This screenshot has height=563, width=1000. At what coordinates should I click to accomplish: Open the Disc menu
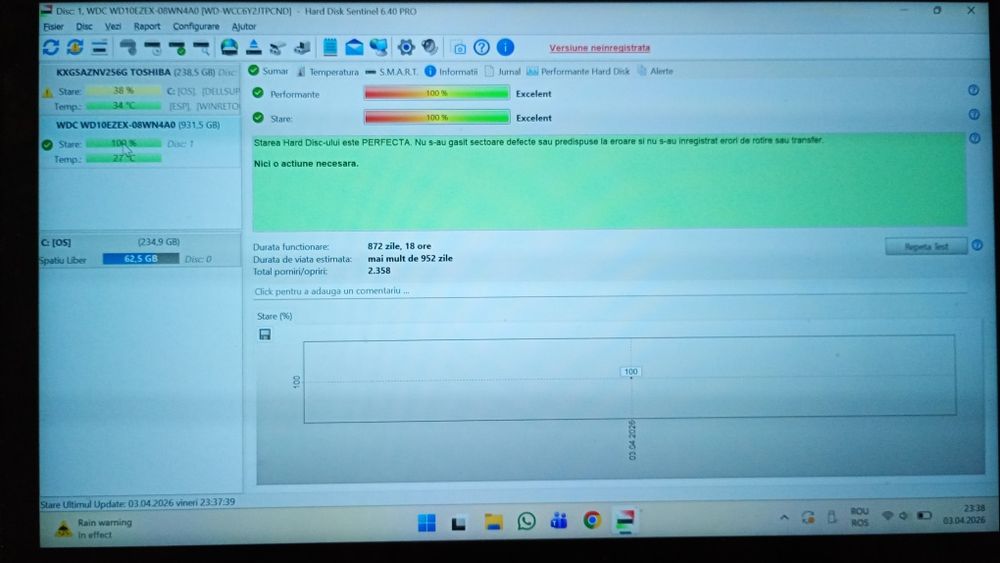click(84, 27)
